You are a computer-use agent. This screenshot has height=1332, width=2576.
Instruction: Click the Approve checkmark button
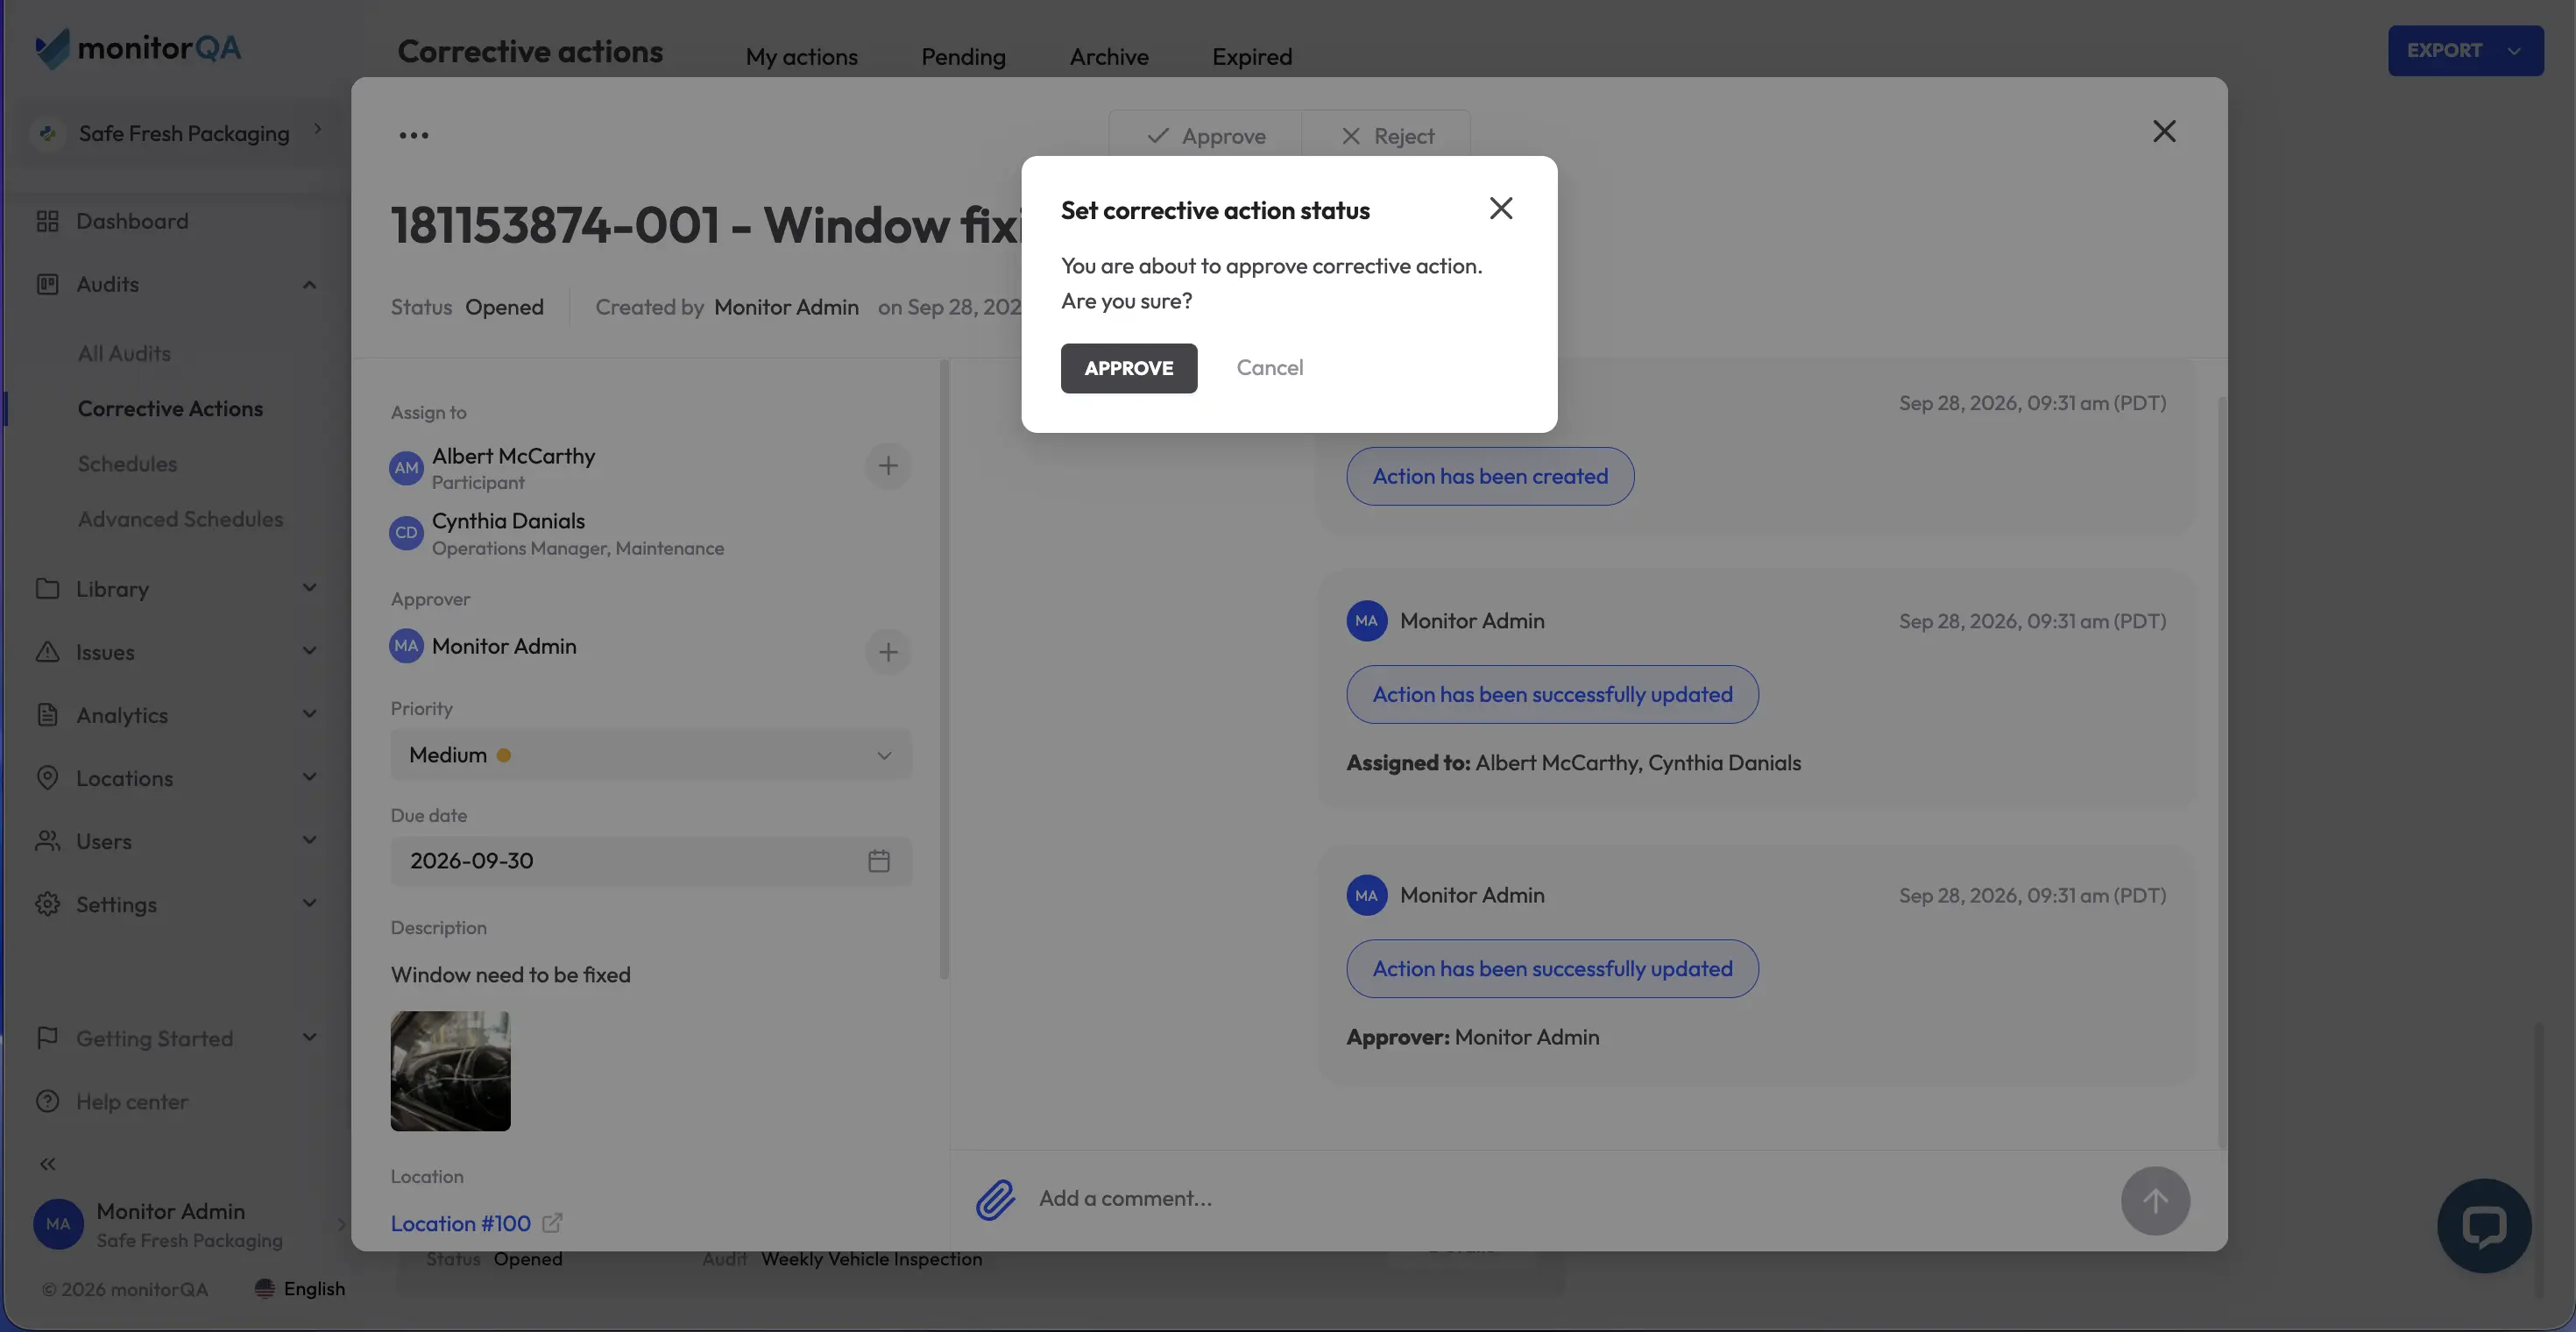coord(1205,135)
